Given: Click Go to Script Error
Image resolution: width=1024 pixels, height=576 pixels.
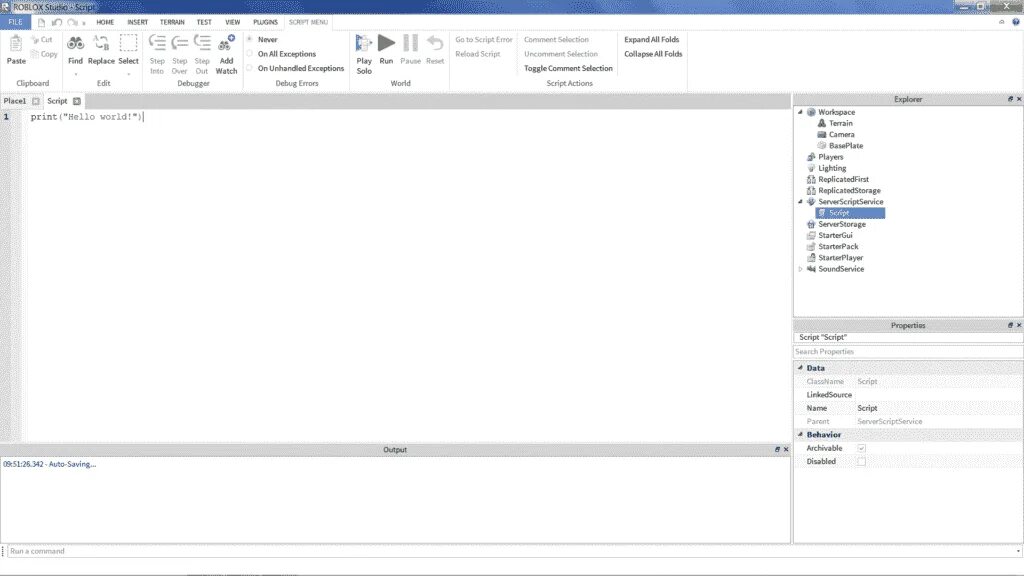Looking at the screenshot, I should (484, 39).
